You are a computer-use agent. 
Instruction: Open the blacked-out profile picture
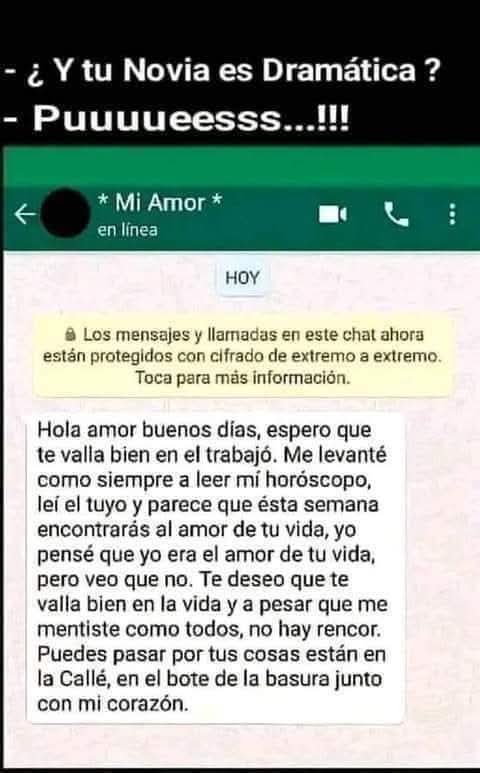click(x=65, y=213)
